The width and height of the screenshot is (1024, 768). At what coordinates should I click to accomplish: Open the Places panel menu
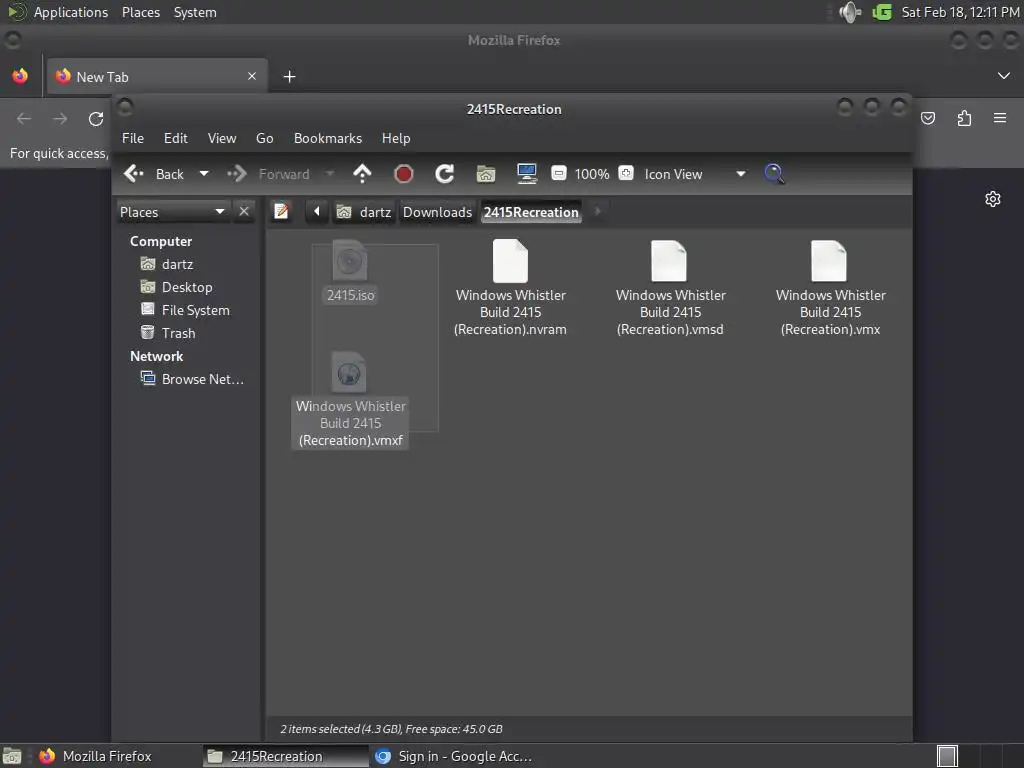pos(141,12)
